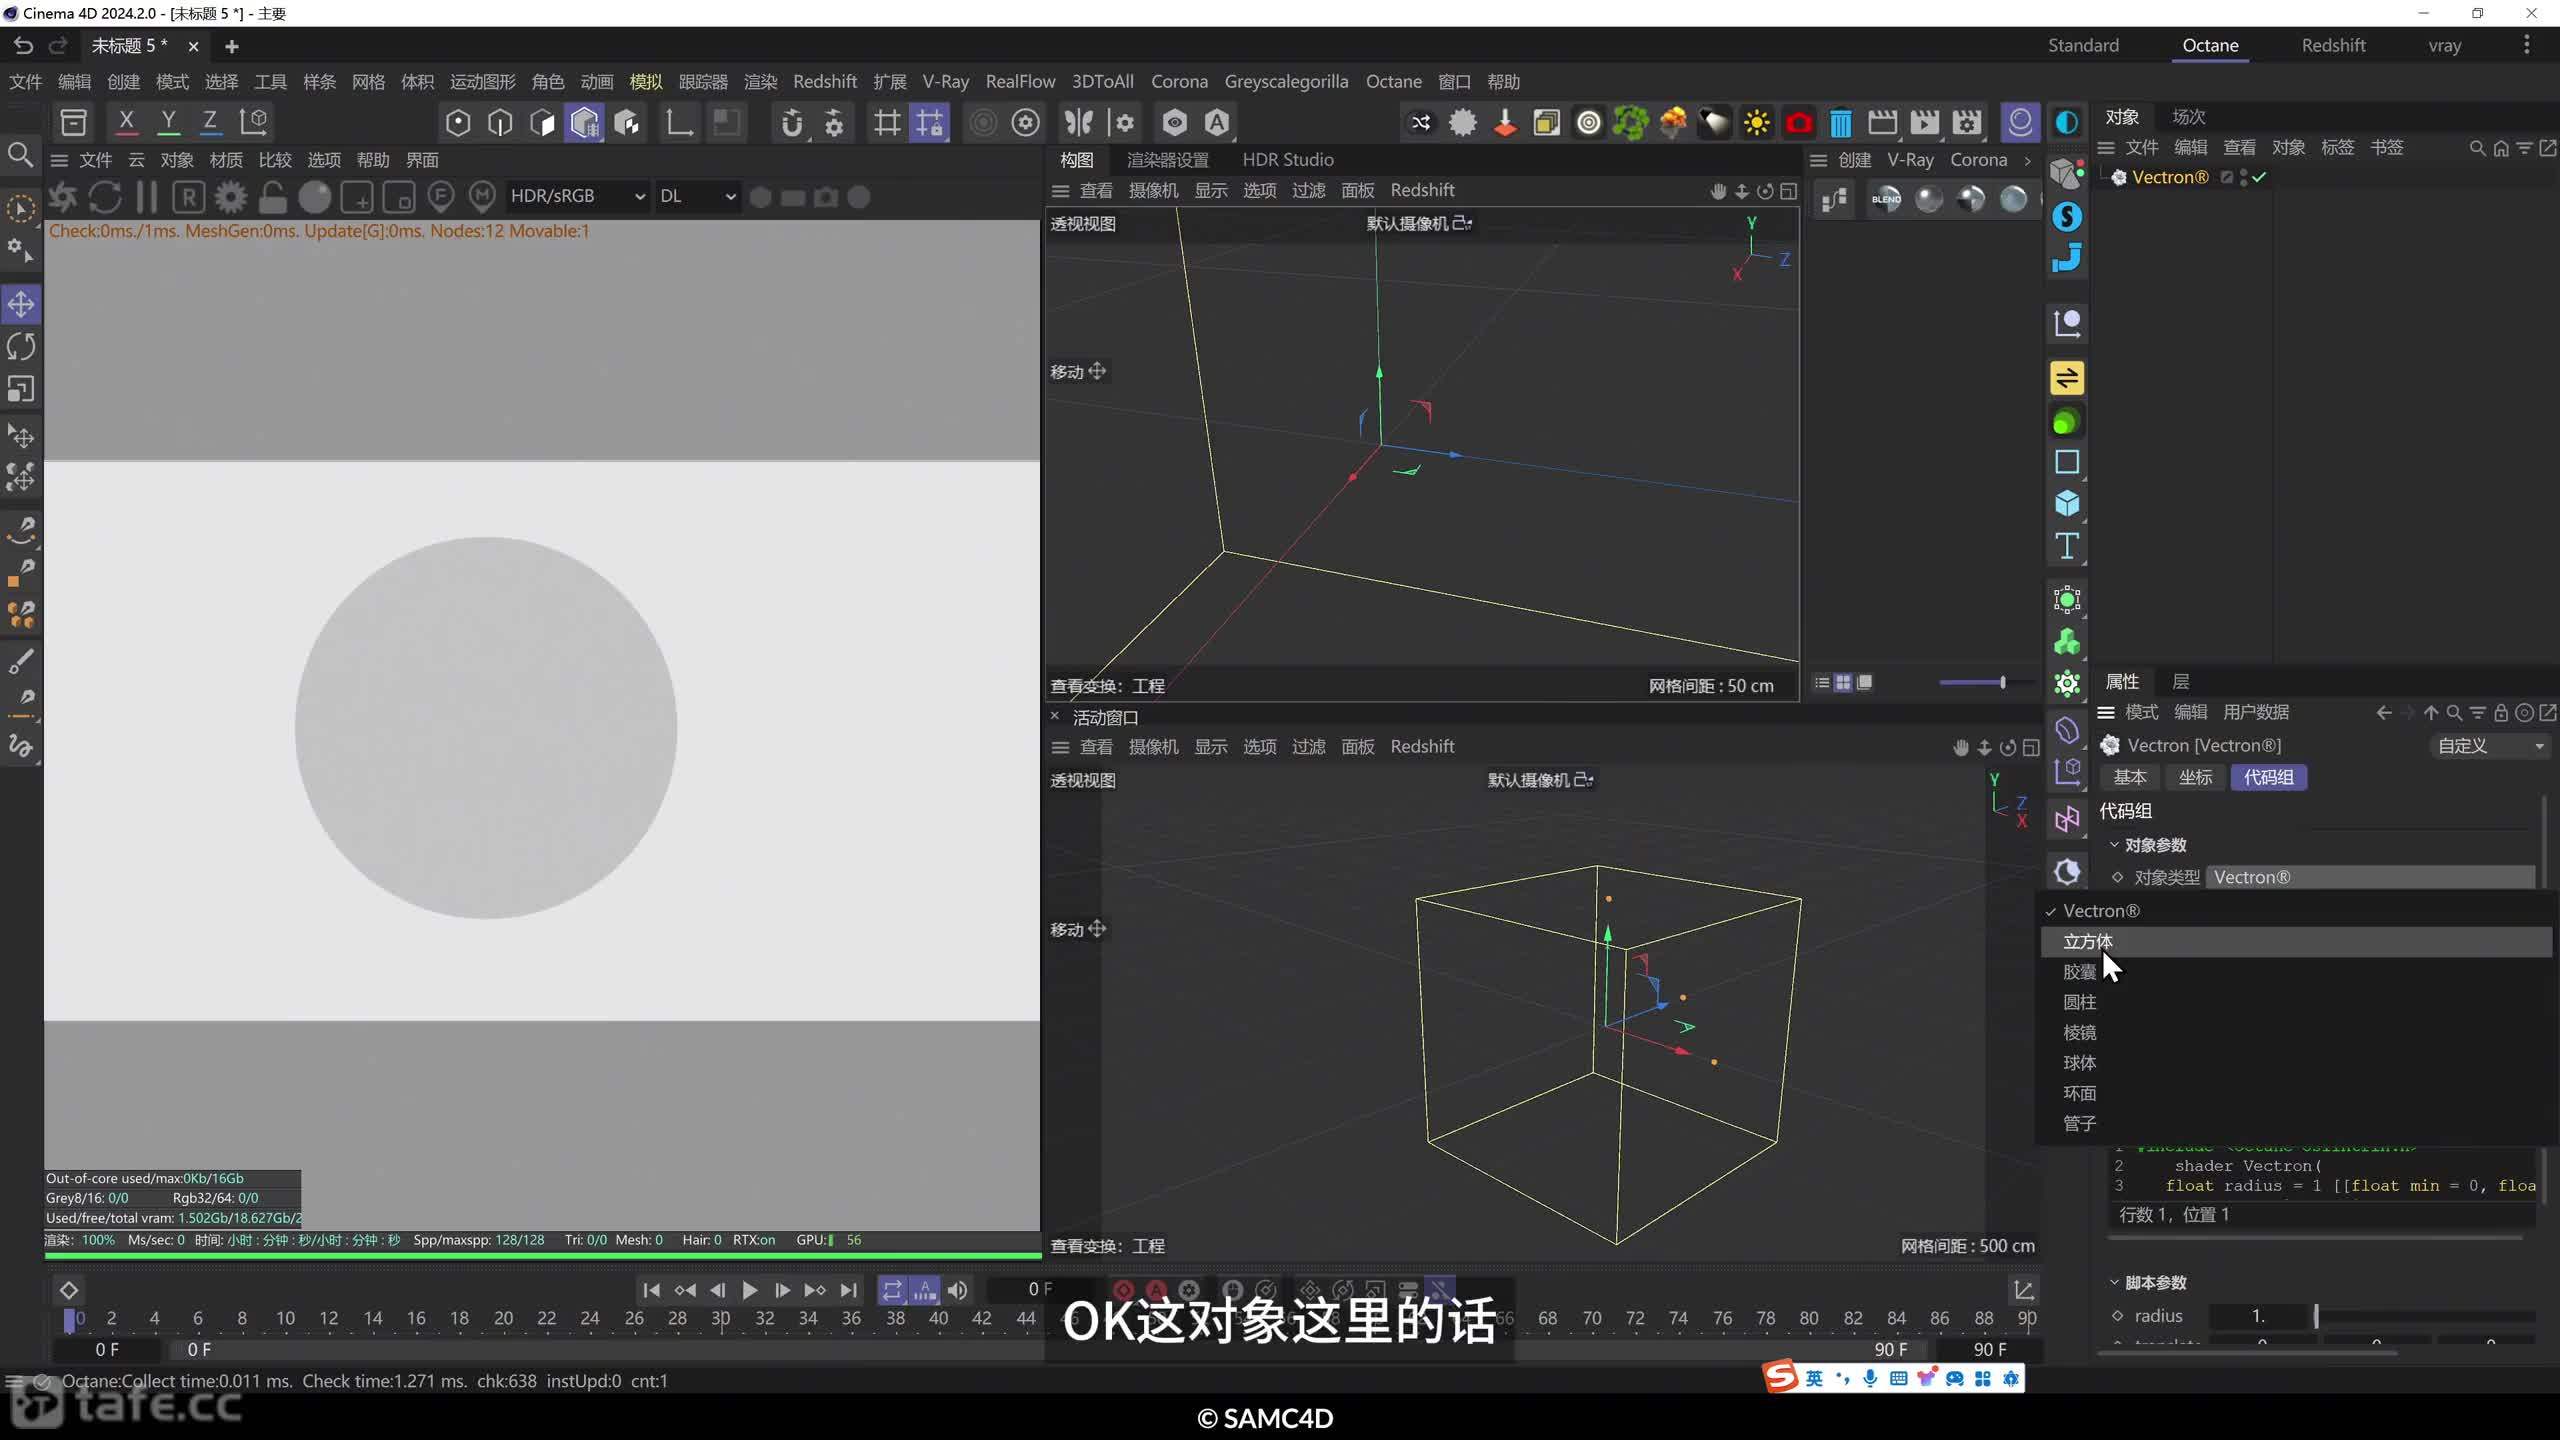Pause the Octane live render
The height and width of the screenshot is (1440, 2560).
[x=147, y=197]
